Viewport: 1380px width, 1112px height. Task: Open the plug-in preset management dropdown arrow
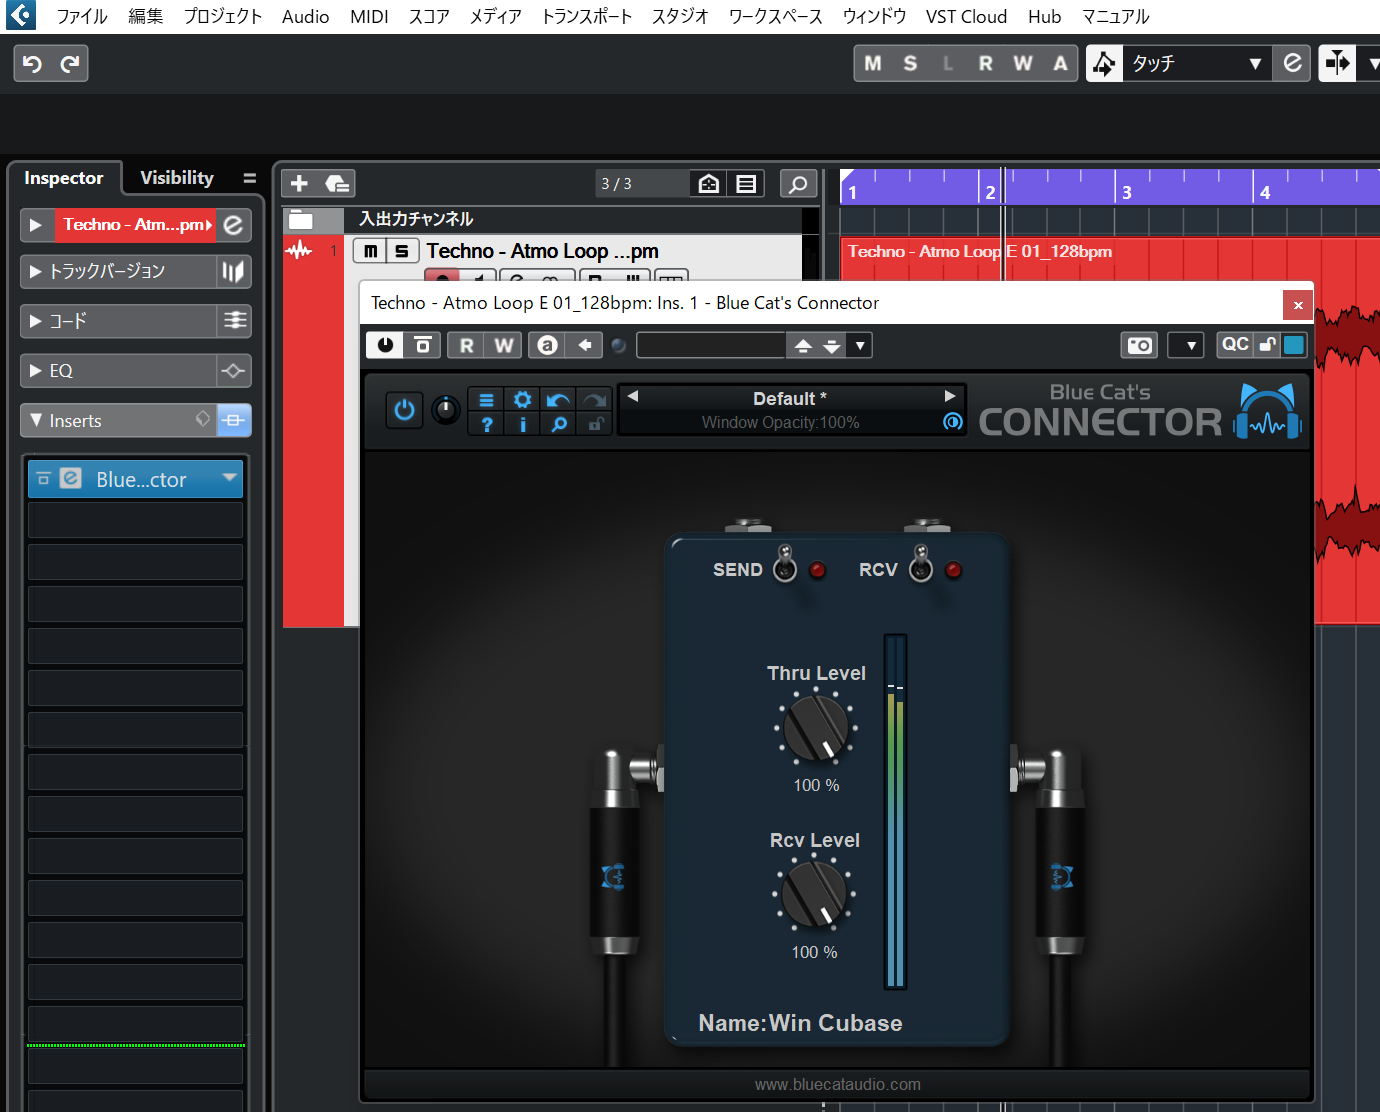(860, 345)
